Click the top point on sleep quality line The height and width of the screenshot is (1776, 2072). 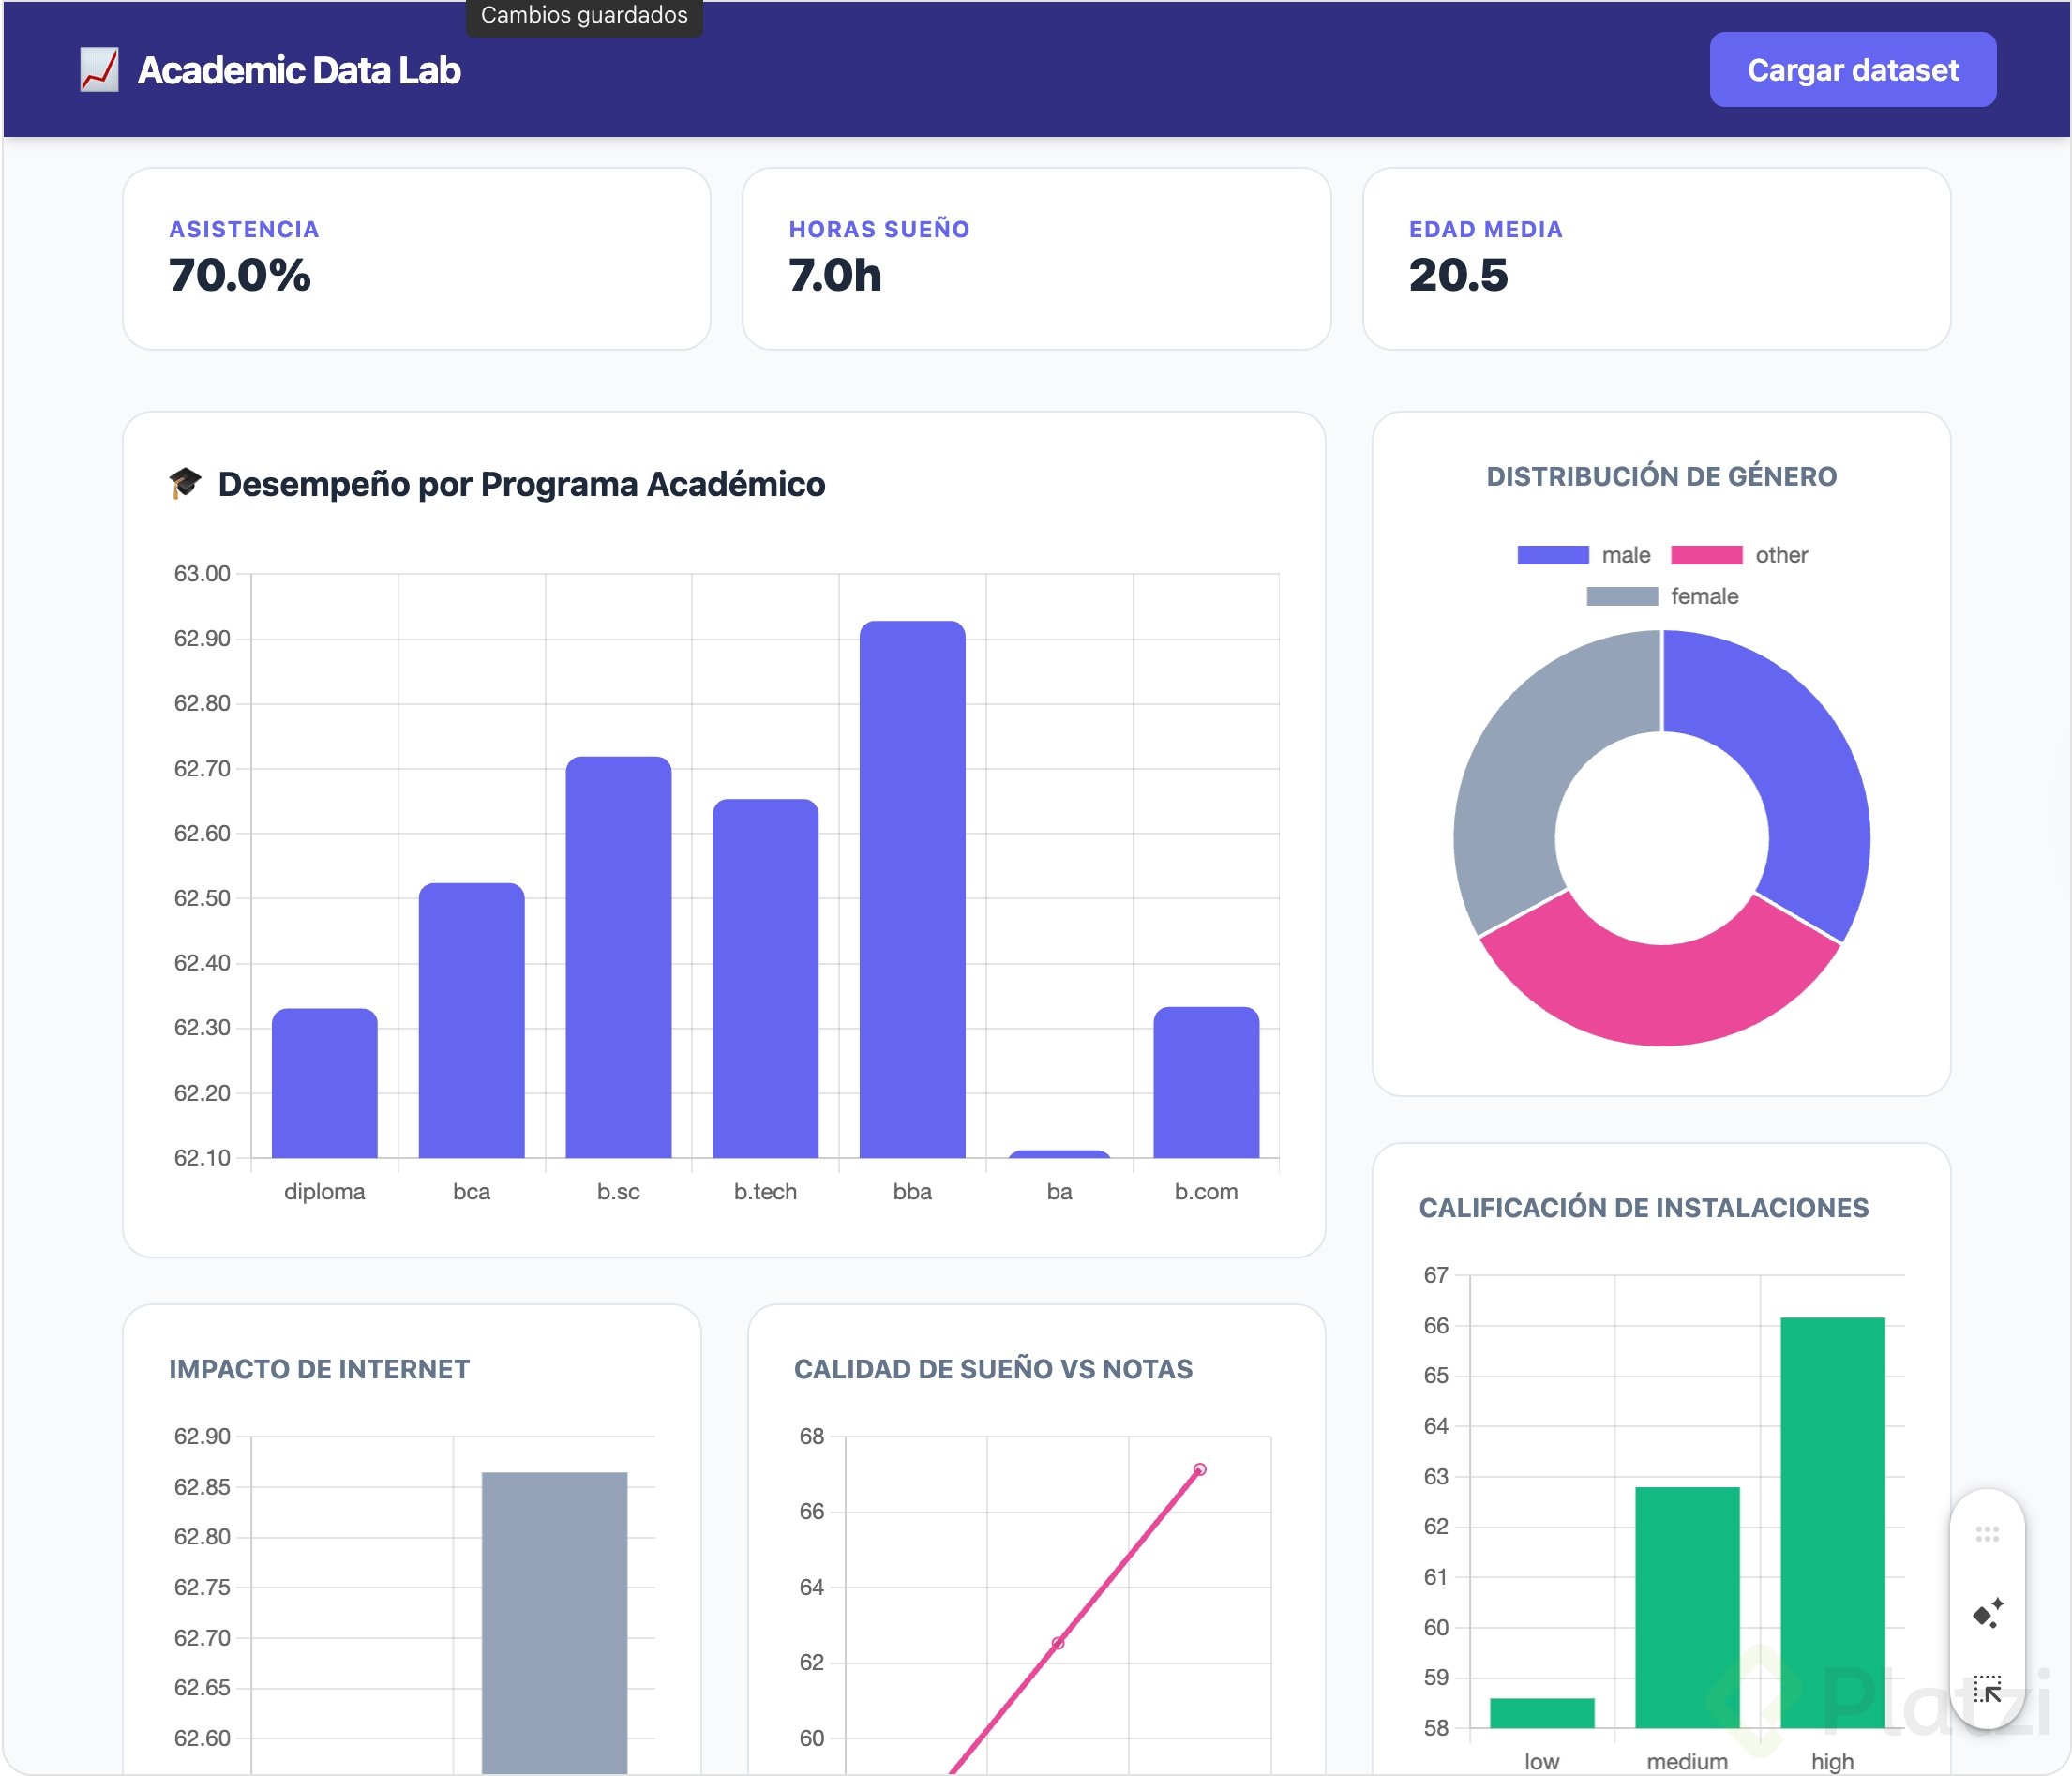click(1199, 1469)
